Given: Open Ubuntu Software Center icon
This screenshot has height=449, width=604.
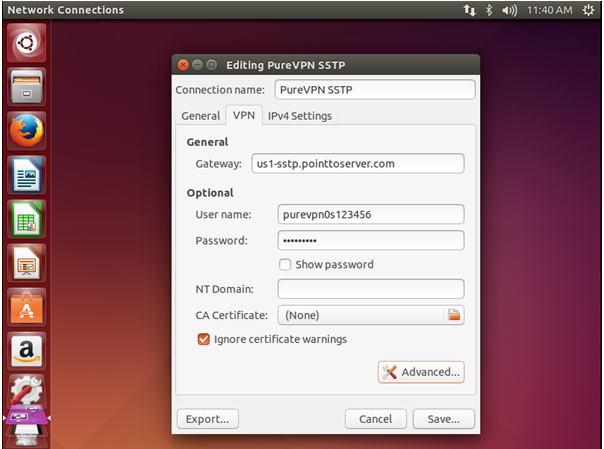Looking at the screenshot, I should (27, 307).
